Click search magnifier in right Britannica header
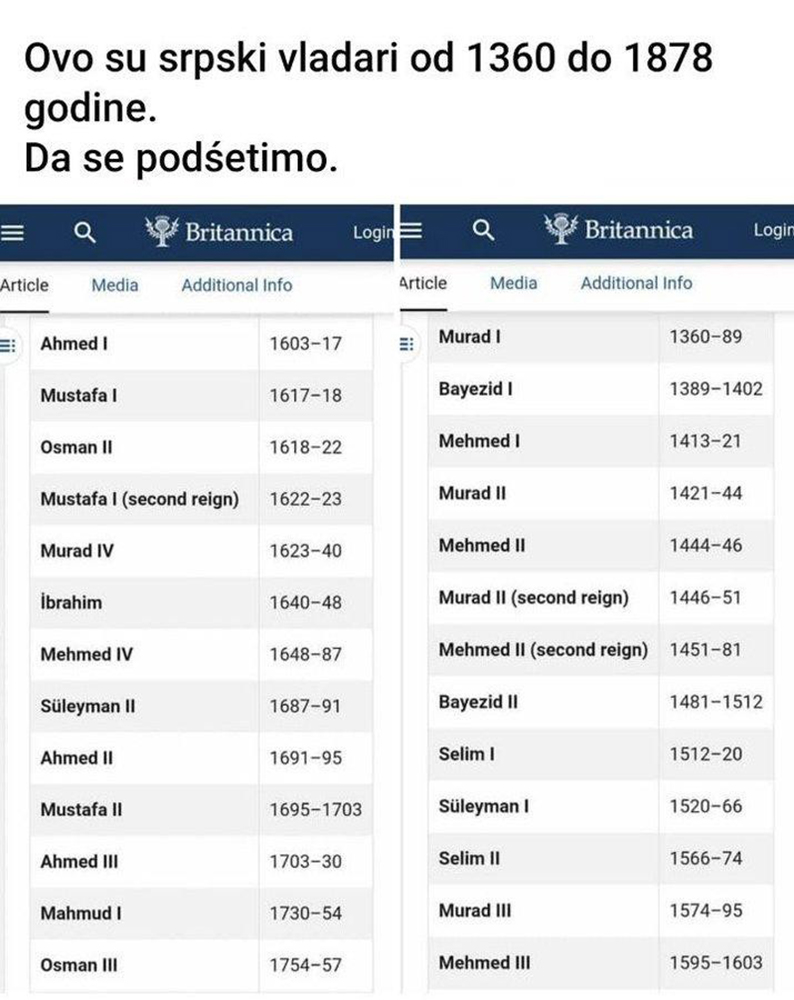794x1000 pixels. click(x=483, y=230)
